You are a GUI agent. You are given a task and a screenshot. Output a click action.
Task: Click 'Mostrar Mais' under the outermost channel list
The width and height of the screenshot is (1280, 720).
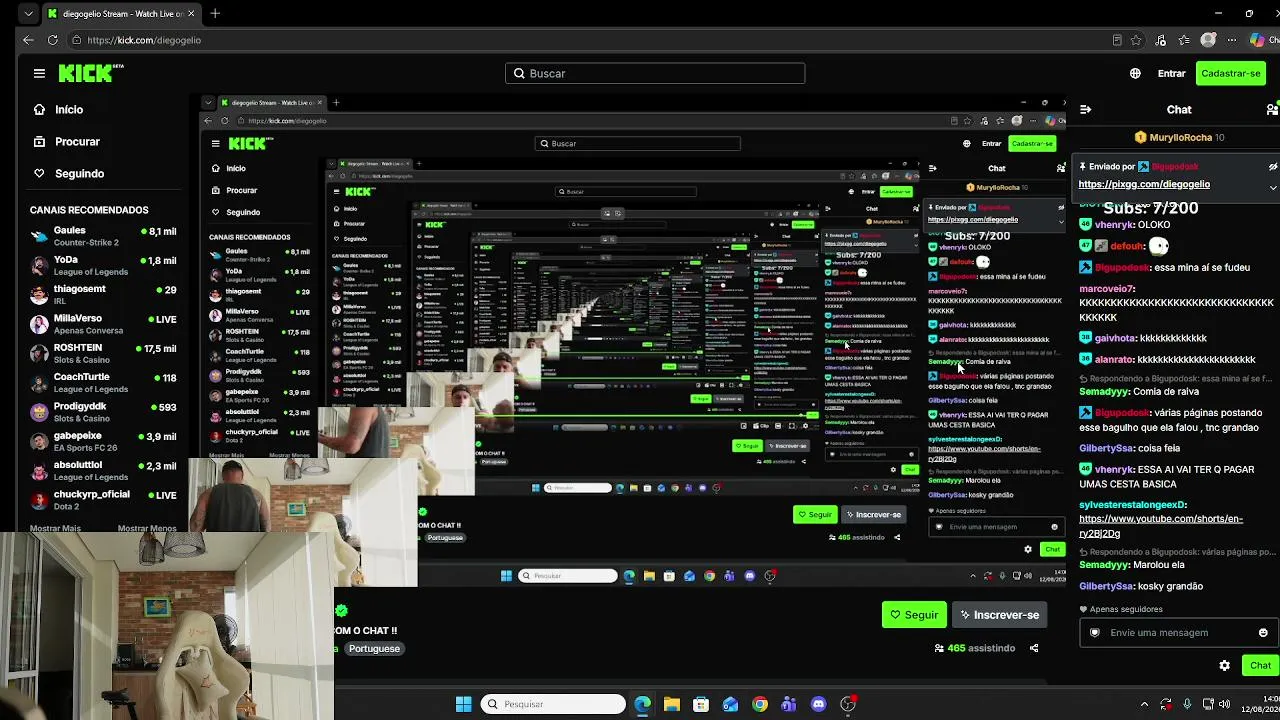point(55,528)
